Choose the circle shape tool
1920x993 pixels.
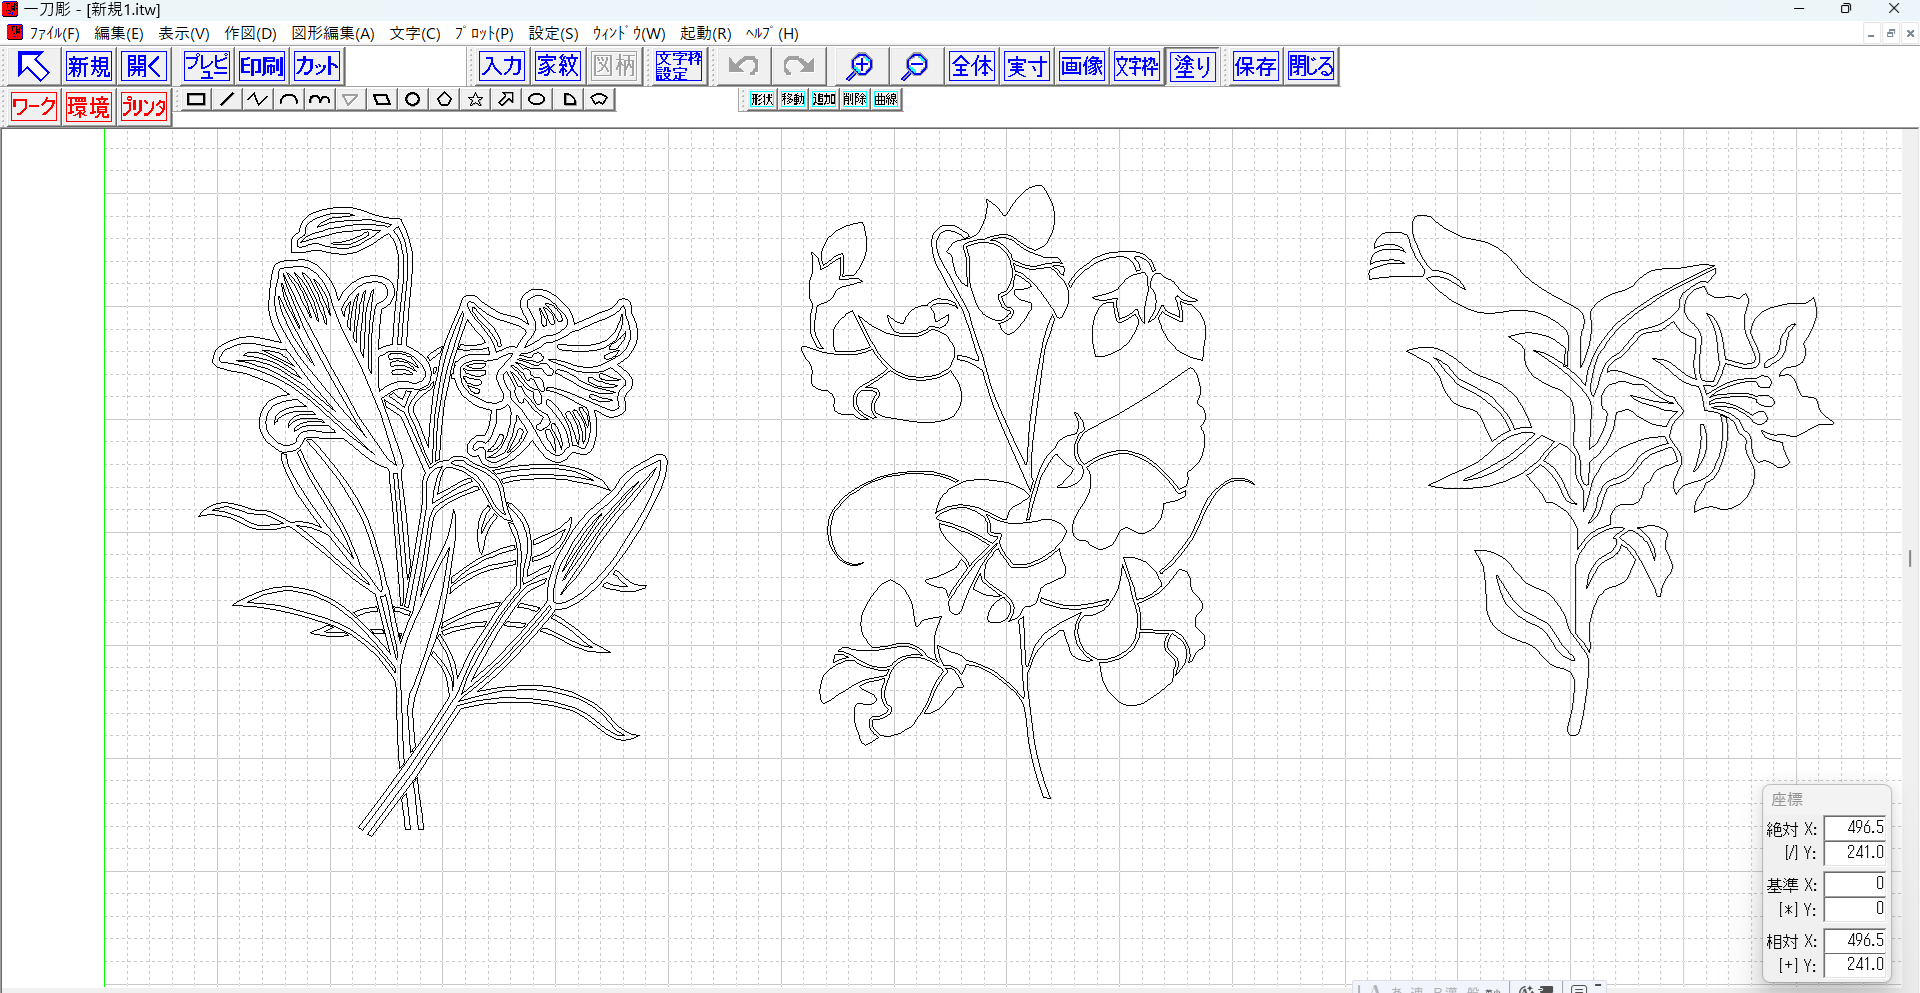pyautogui.click(x=412, y=99)
